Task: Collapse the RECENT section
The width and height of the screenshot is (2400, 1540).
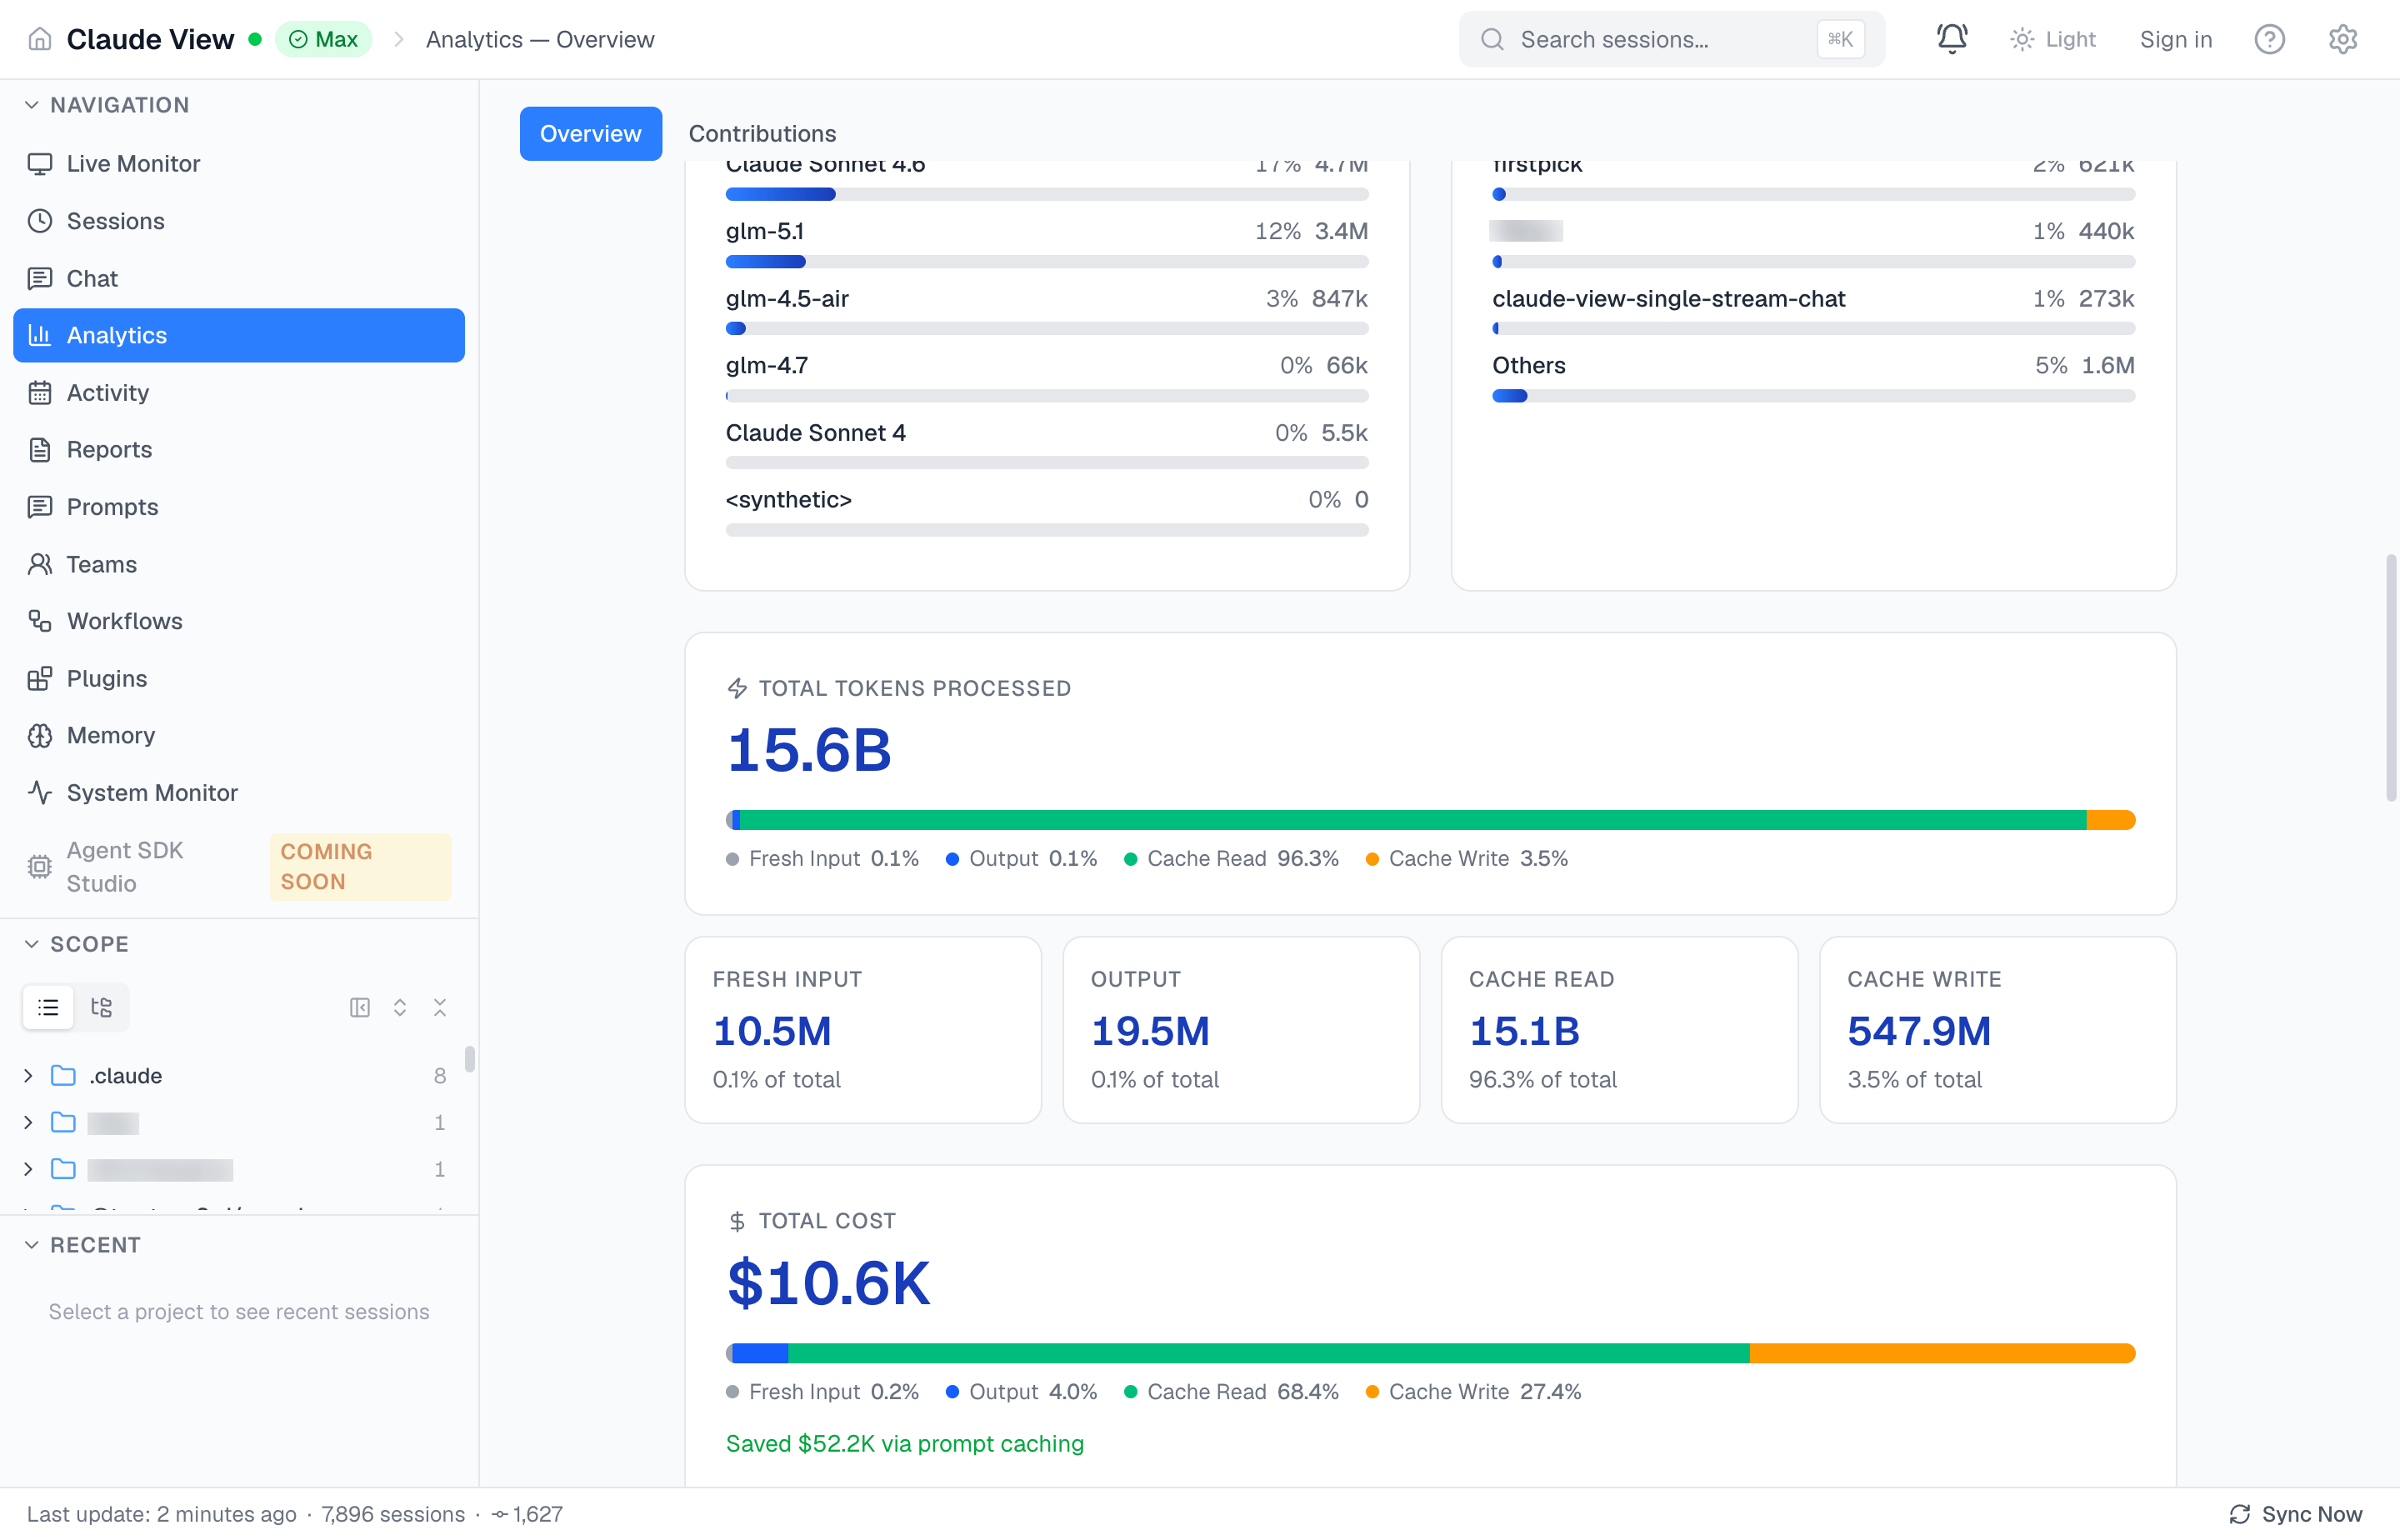Action: (x=32, y=1245)
